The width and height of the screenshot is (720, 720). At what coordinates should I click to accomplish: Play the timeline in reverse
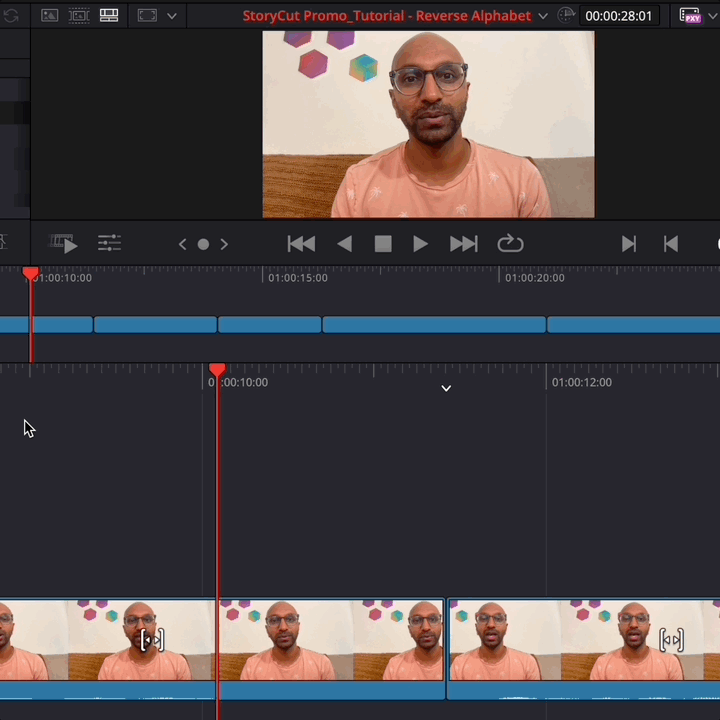[344, 244]
